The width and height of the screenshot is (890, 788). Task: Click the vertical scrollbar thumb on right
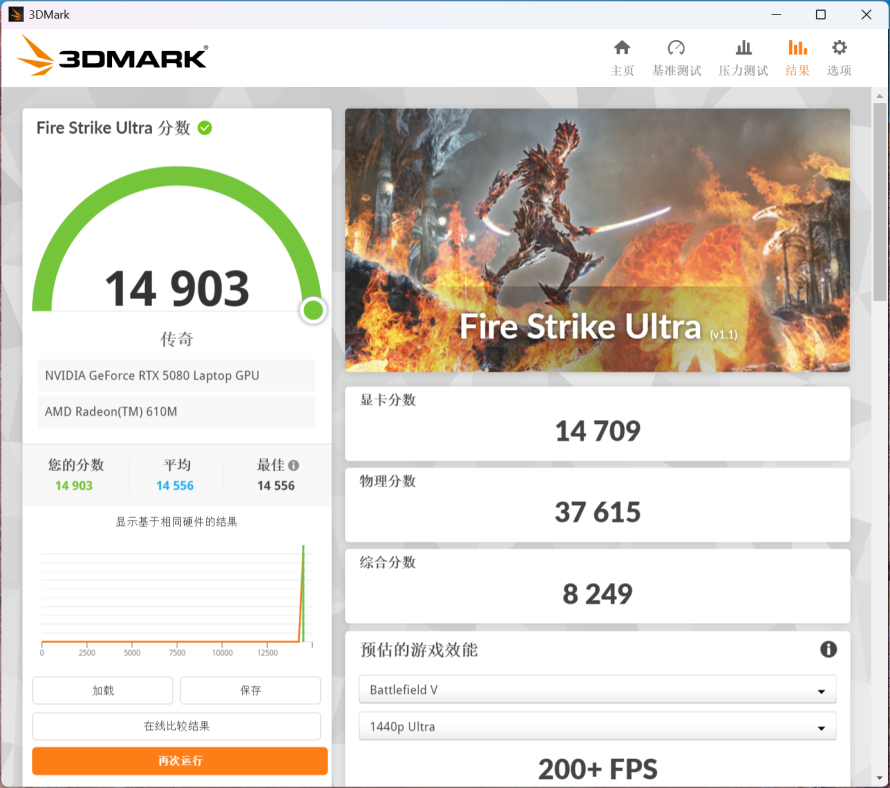[x=879, y=202]
